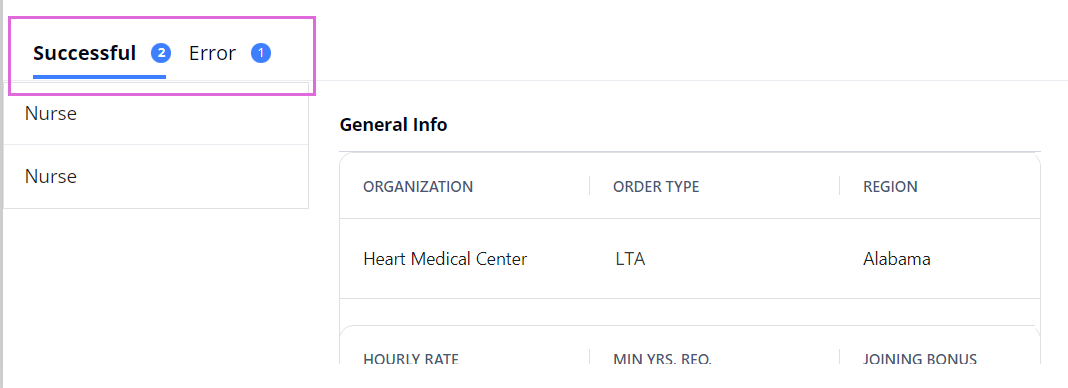The height and width of the screenshot is (388, 1068).
Task: Click the JOINING BONUS column header
Action: tap(920, 359)
